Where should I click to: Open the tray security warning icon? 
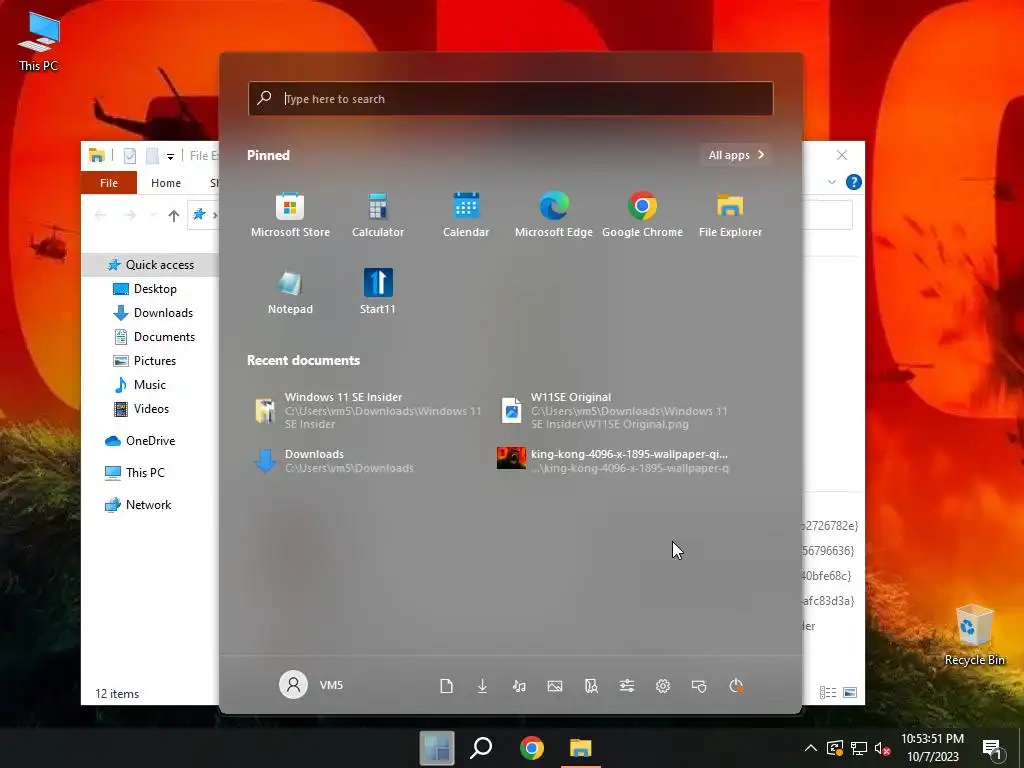[835, 749]
